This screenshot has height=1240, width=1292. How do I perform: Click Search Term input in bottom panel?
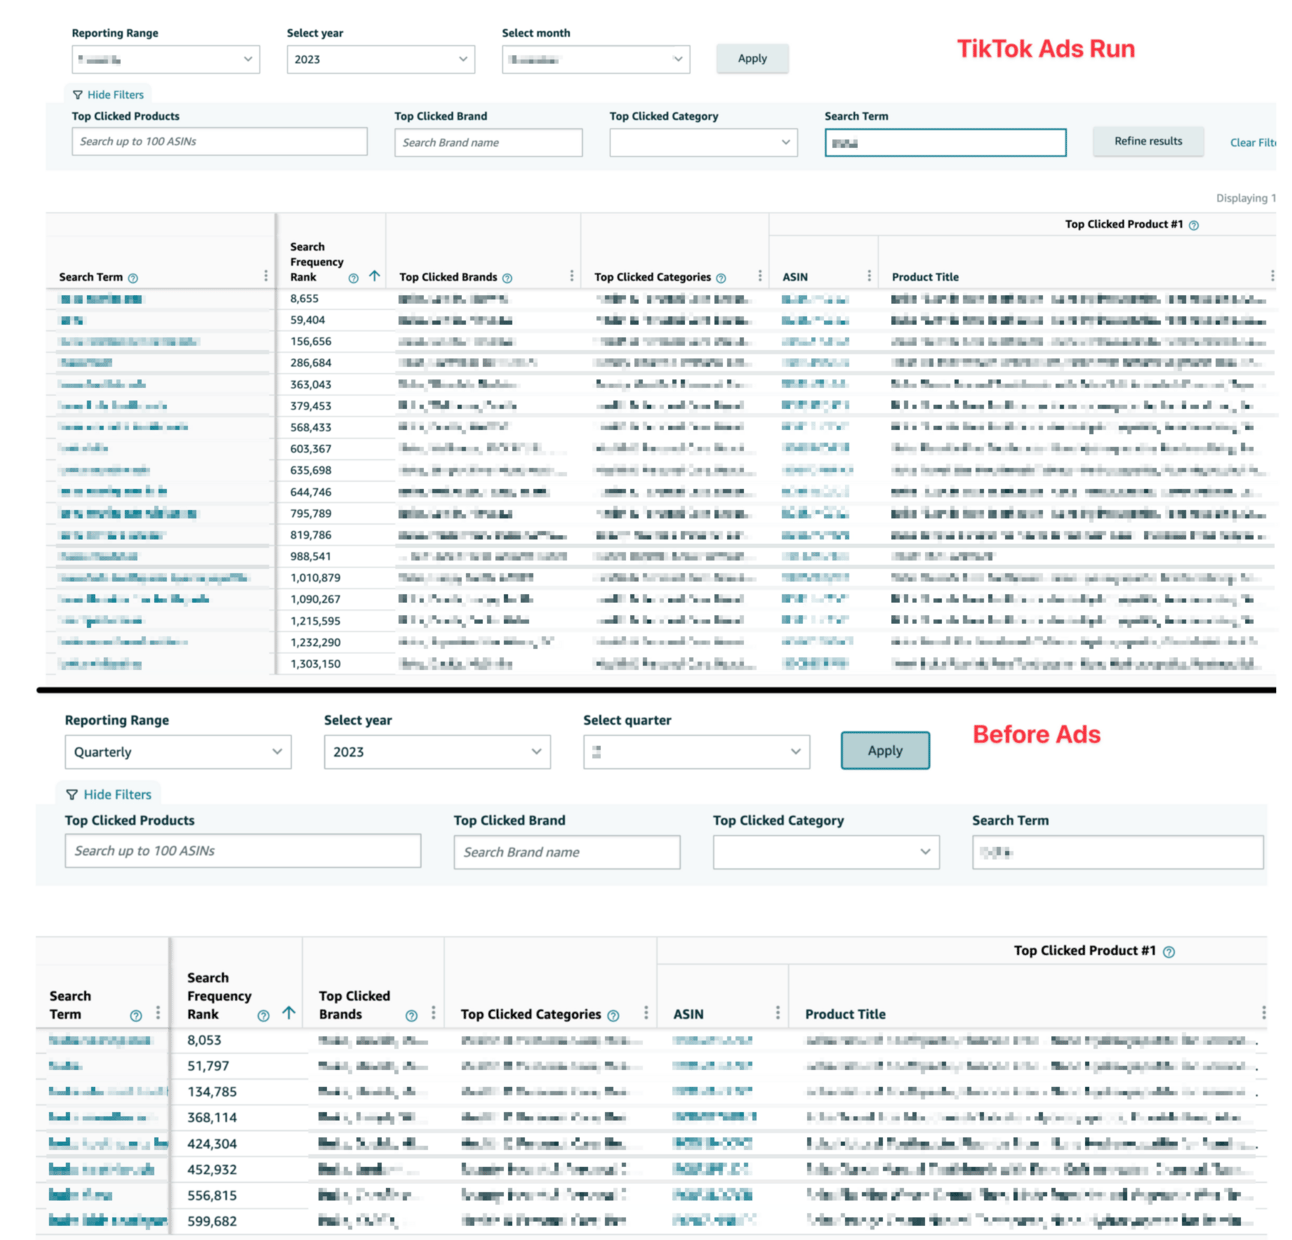tap(1118, 852)
